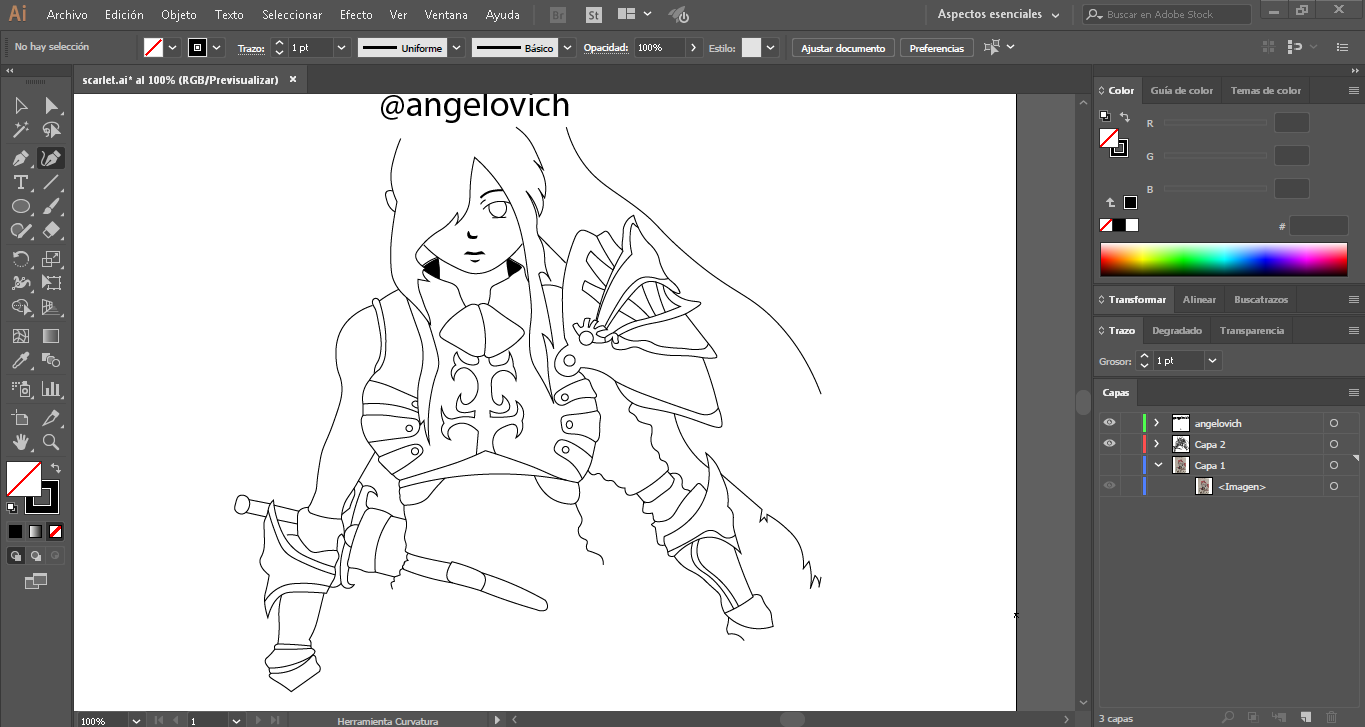This screenshot has width=1365, height=727.
Task: Toggle visibility of the <Imagen> sublayer
Action: [x=1109, y=486]
